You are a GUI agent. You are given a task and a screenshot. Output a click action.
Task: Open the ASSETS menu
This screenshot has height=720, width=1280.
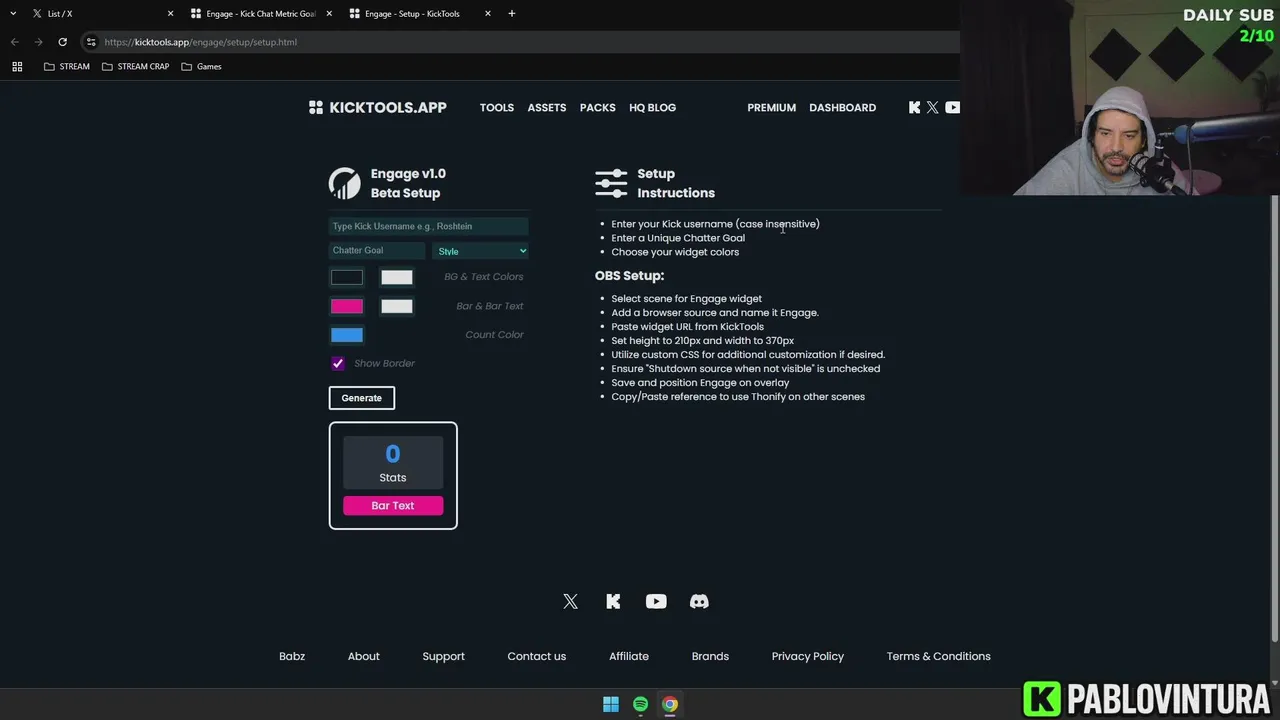point(547,107)
